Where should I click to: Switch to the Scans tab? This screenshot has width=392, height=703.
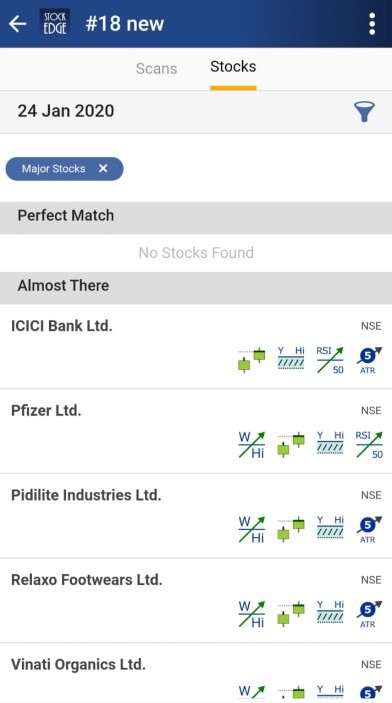[157, 69]
